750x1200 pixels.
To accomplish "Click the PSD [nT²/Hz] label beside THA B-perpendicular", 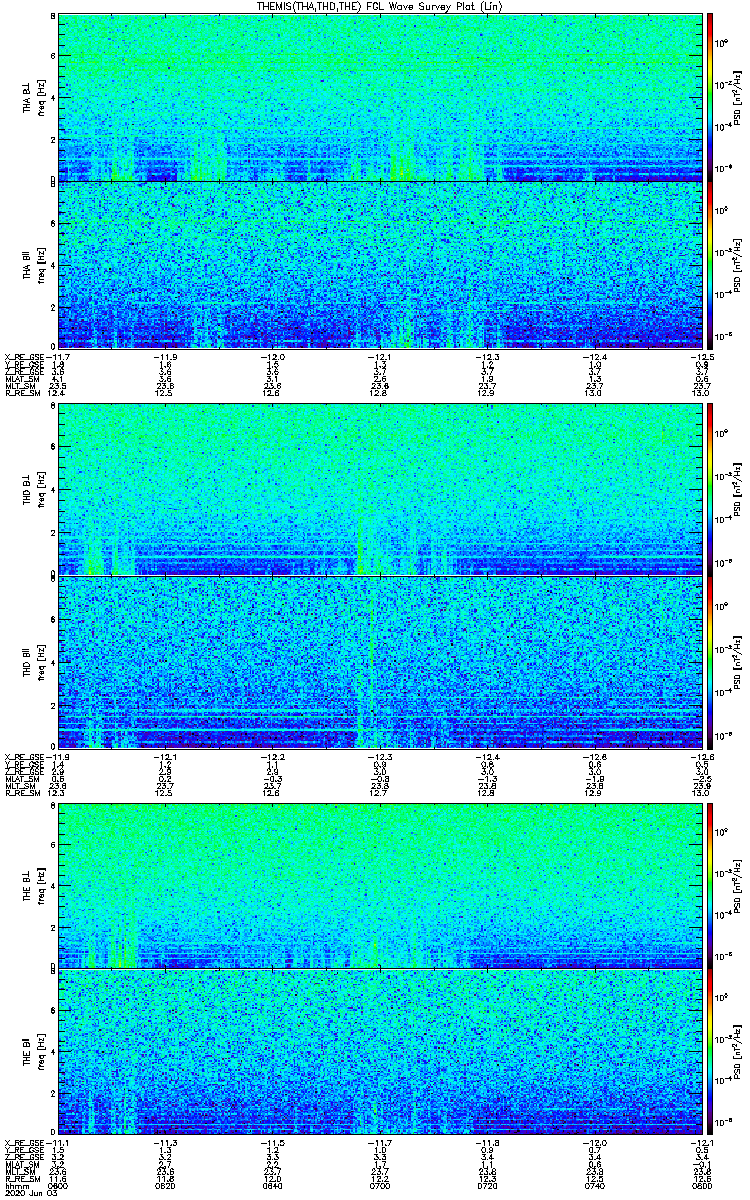I will [737, 97].
